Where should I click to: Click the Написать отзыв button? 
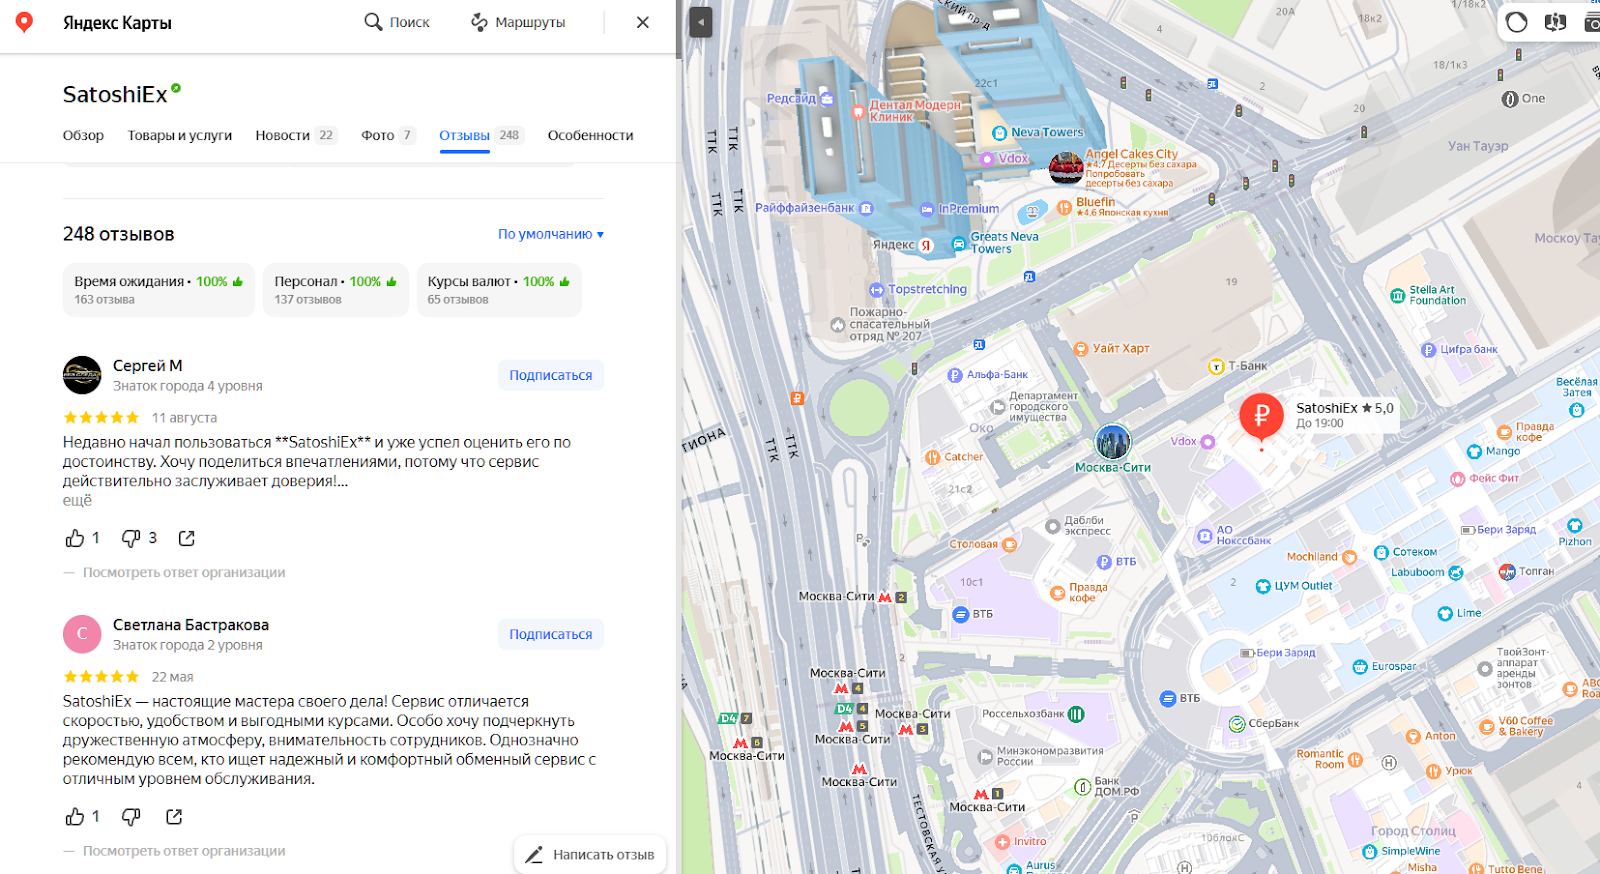click(590, 855)
